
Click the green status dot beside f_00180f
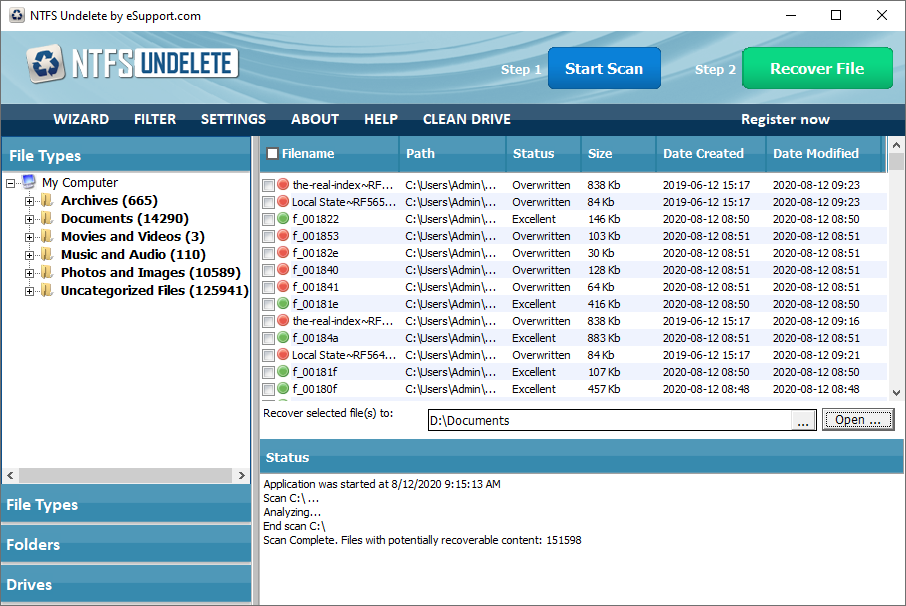click(x=283, y=389)
